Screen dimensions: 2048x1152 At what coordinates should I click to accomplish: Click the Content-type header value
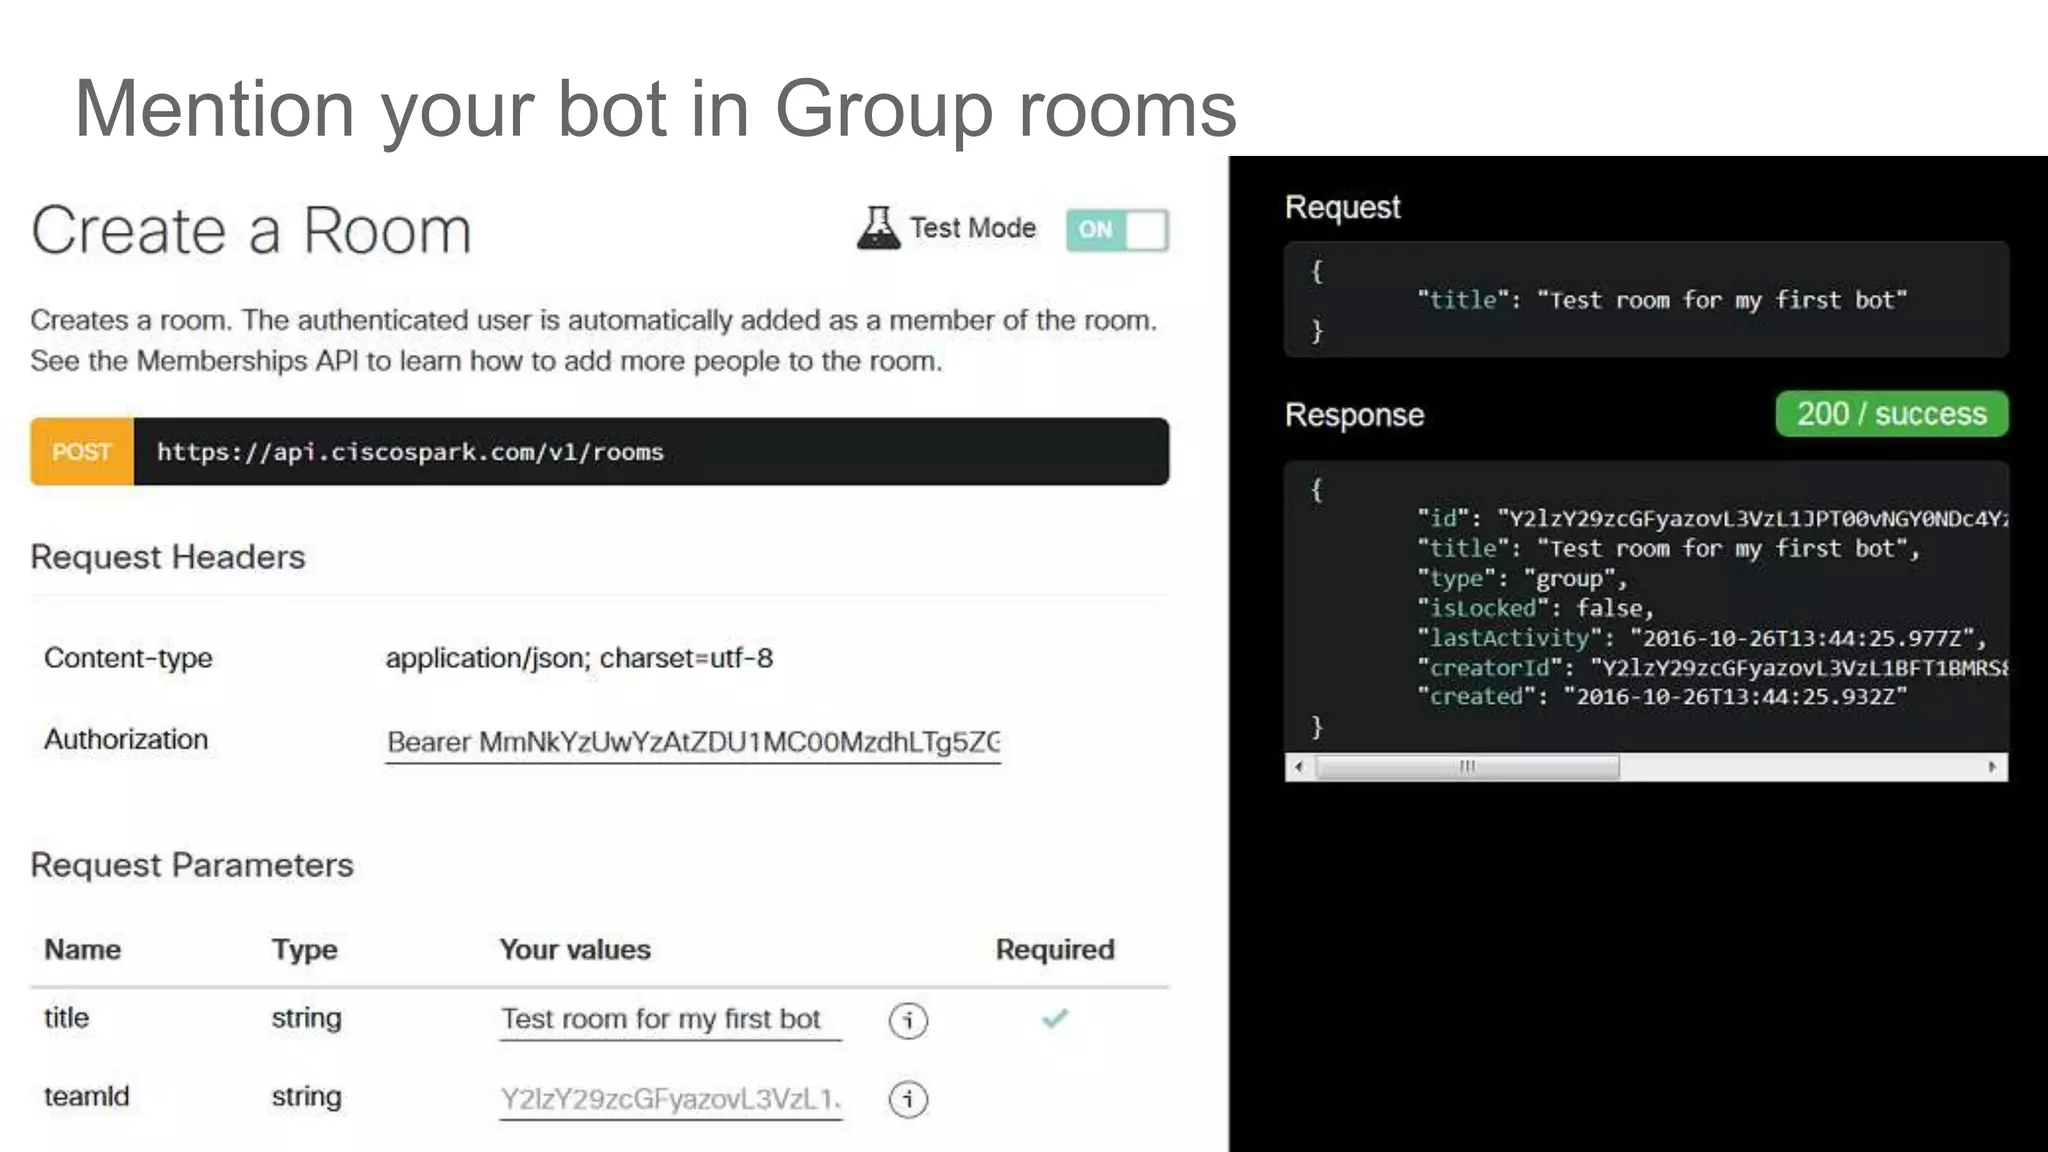(579, 658)
